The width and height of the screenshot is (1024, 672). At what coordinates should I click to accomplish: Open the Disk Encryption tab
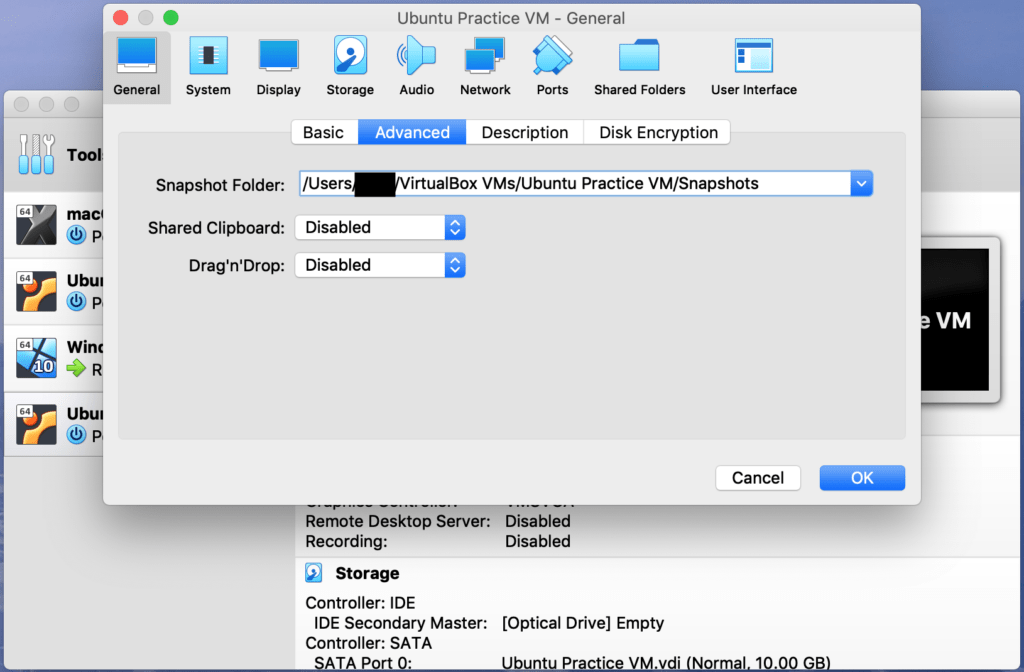click(658, 133)
